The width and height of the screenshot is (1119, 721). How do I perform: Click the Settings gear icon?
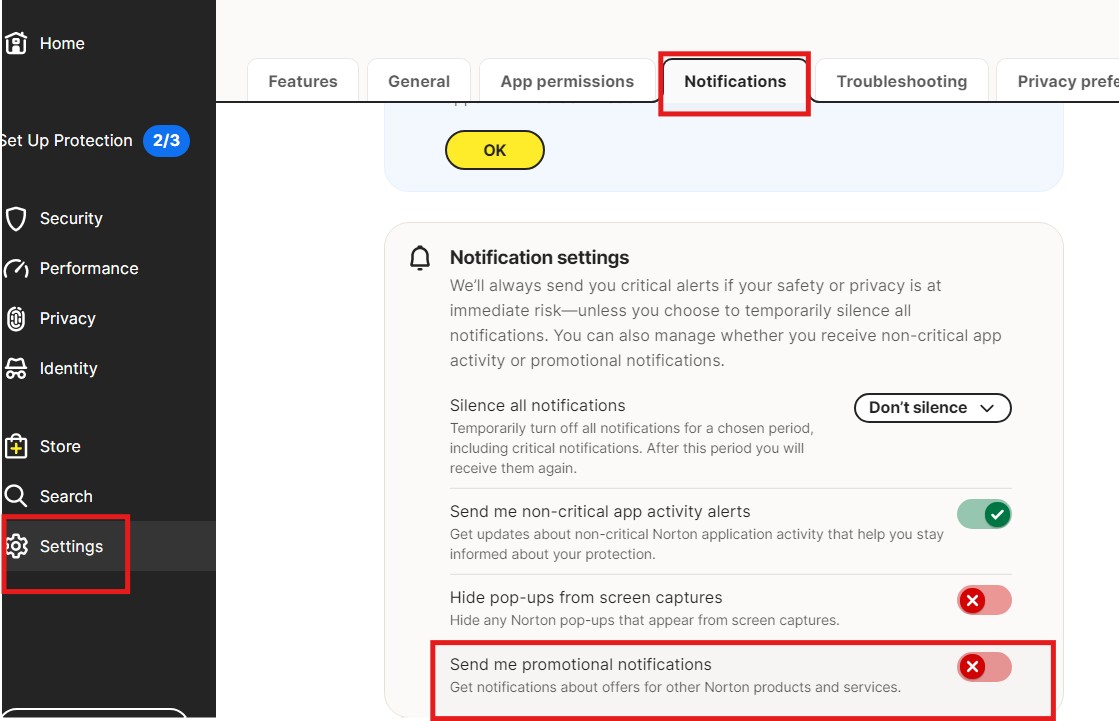coord(16,547)
